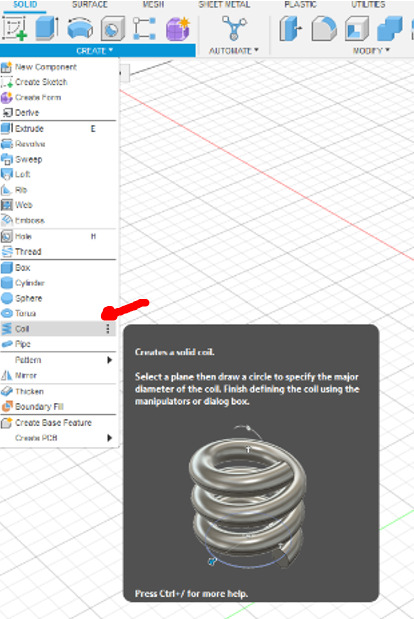This screenshot has width=414, height=619.
Task: Choose Mirror menu entry
Action: coord(58,375)
